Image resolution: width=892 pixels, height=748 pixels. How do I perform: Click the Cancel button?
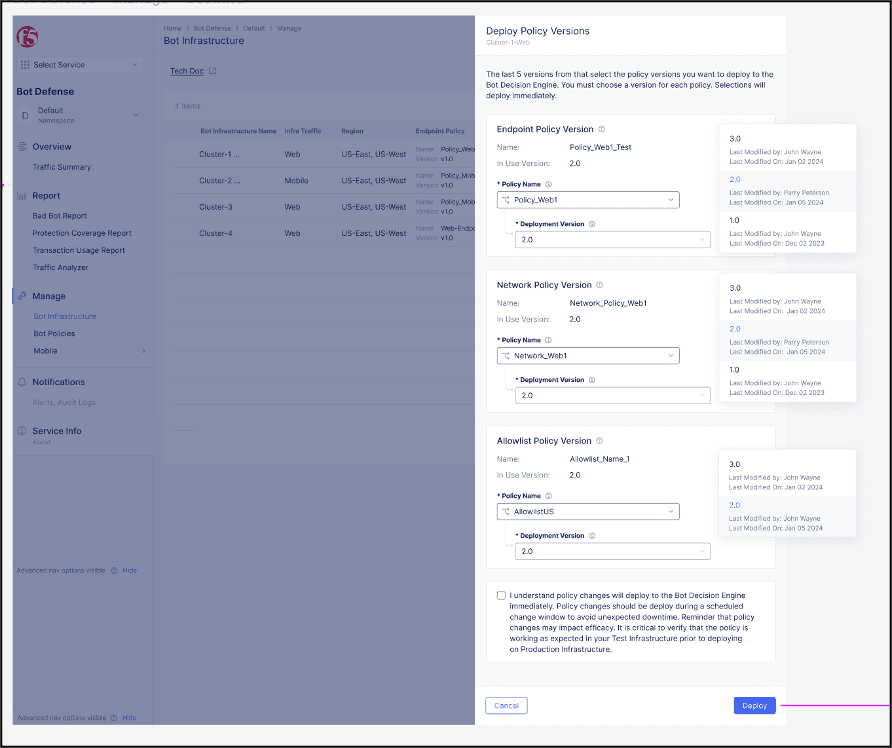tap(506, 705)
